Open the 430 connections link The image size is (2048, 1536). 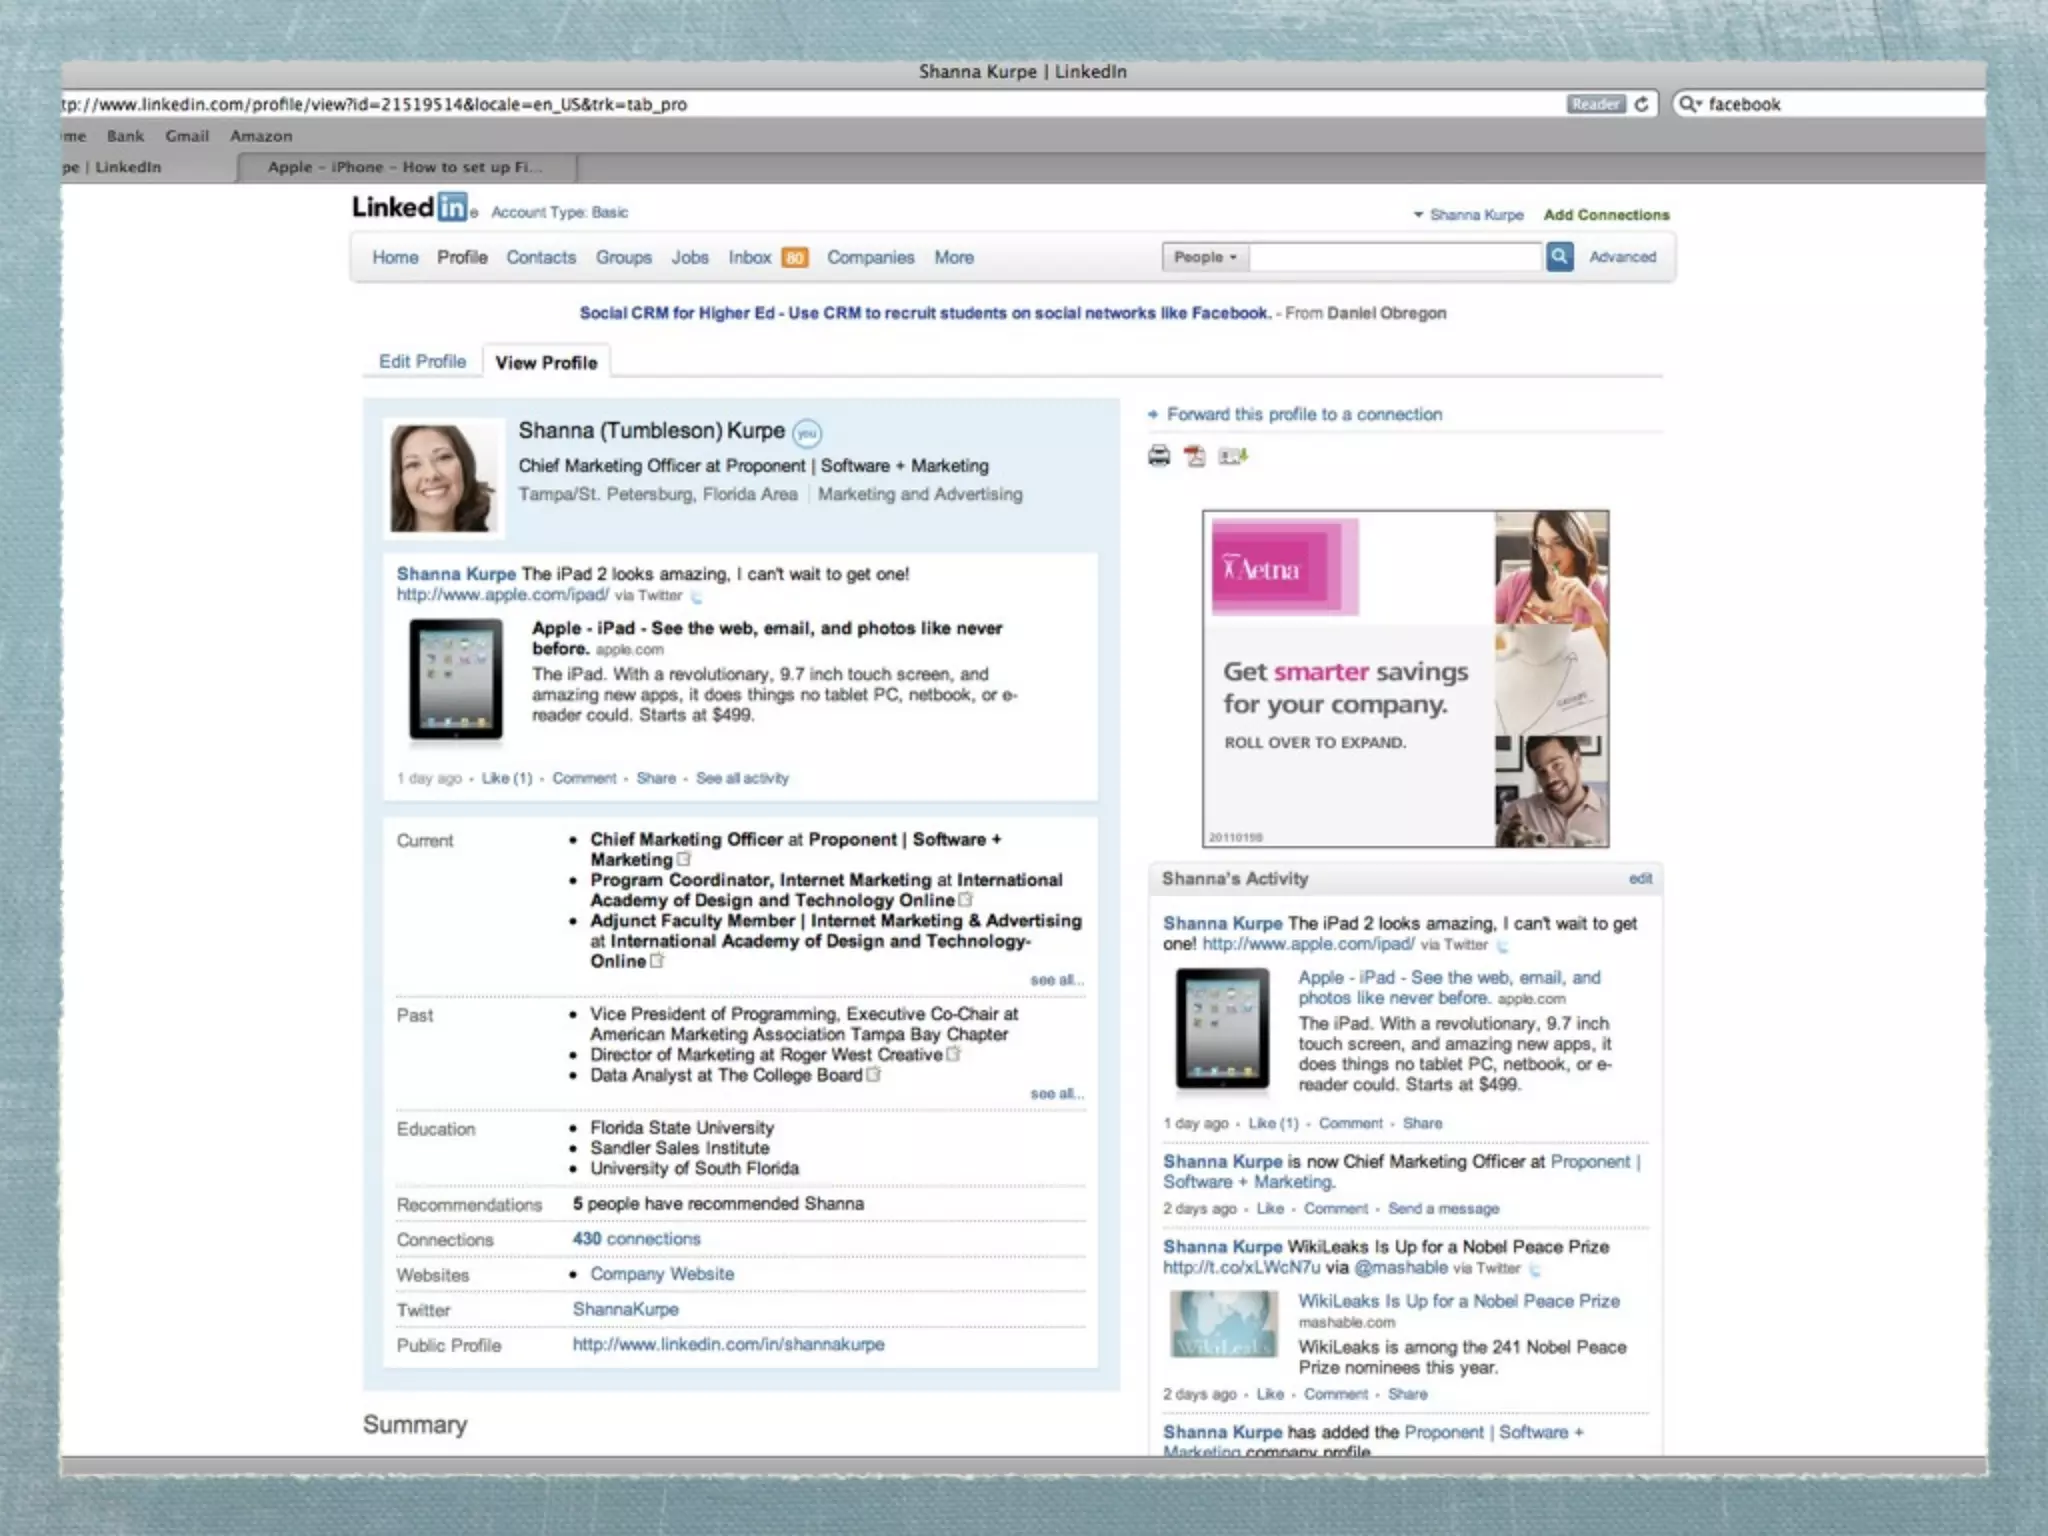point(636,1239)
